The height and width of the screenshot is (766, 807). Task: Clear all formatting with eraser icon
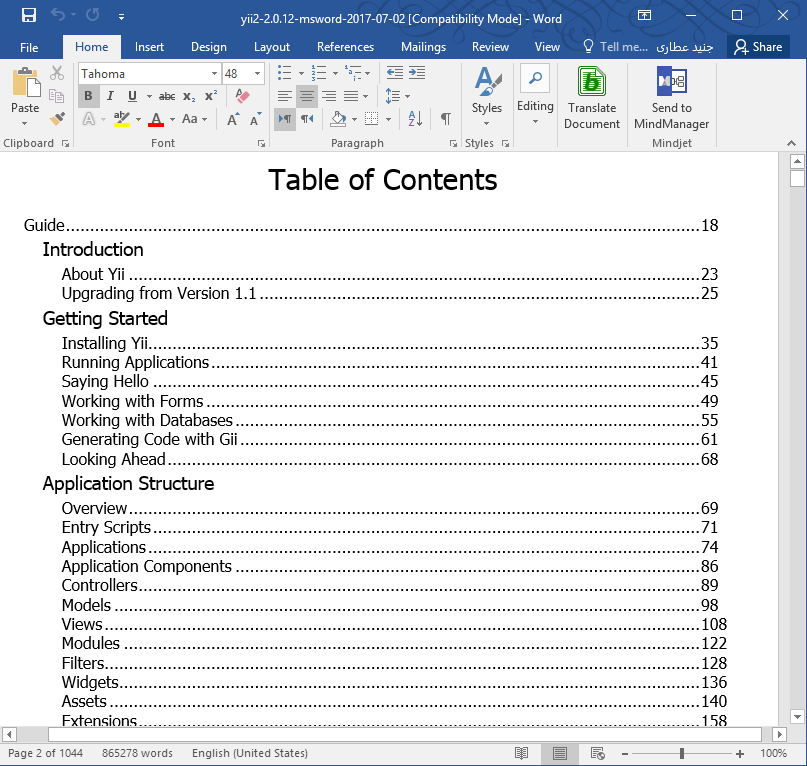[x=242, y=96]
